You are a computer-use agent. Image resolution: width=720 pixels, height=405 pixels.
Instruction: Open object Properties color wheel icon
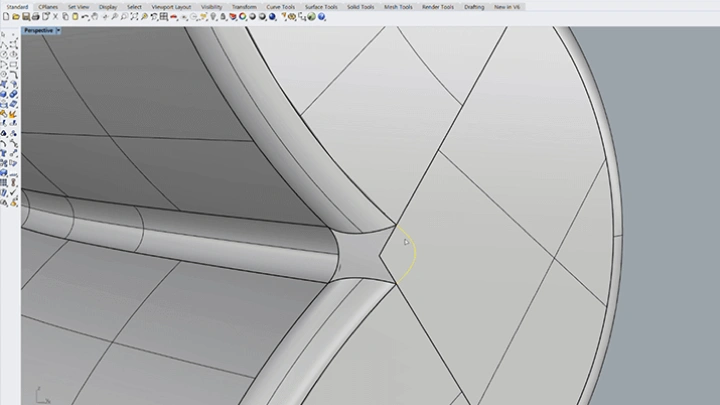click(x=242, y=17)
